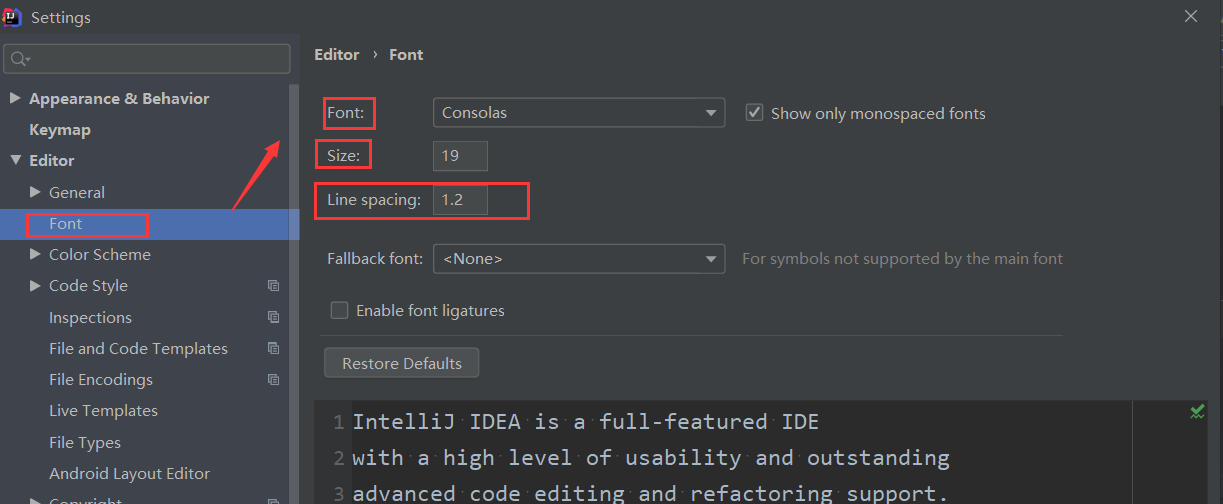Open File Types settings

(85, 442)
